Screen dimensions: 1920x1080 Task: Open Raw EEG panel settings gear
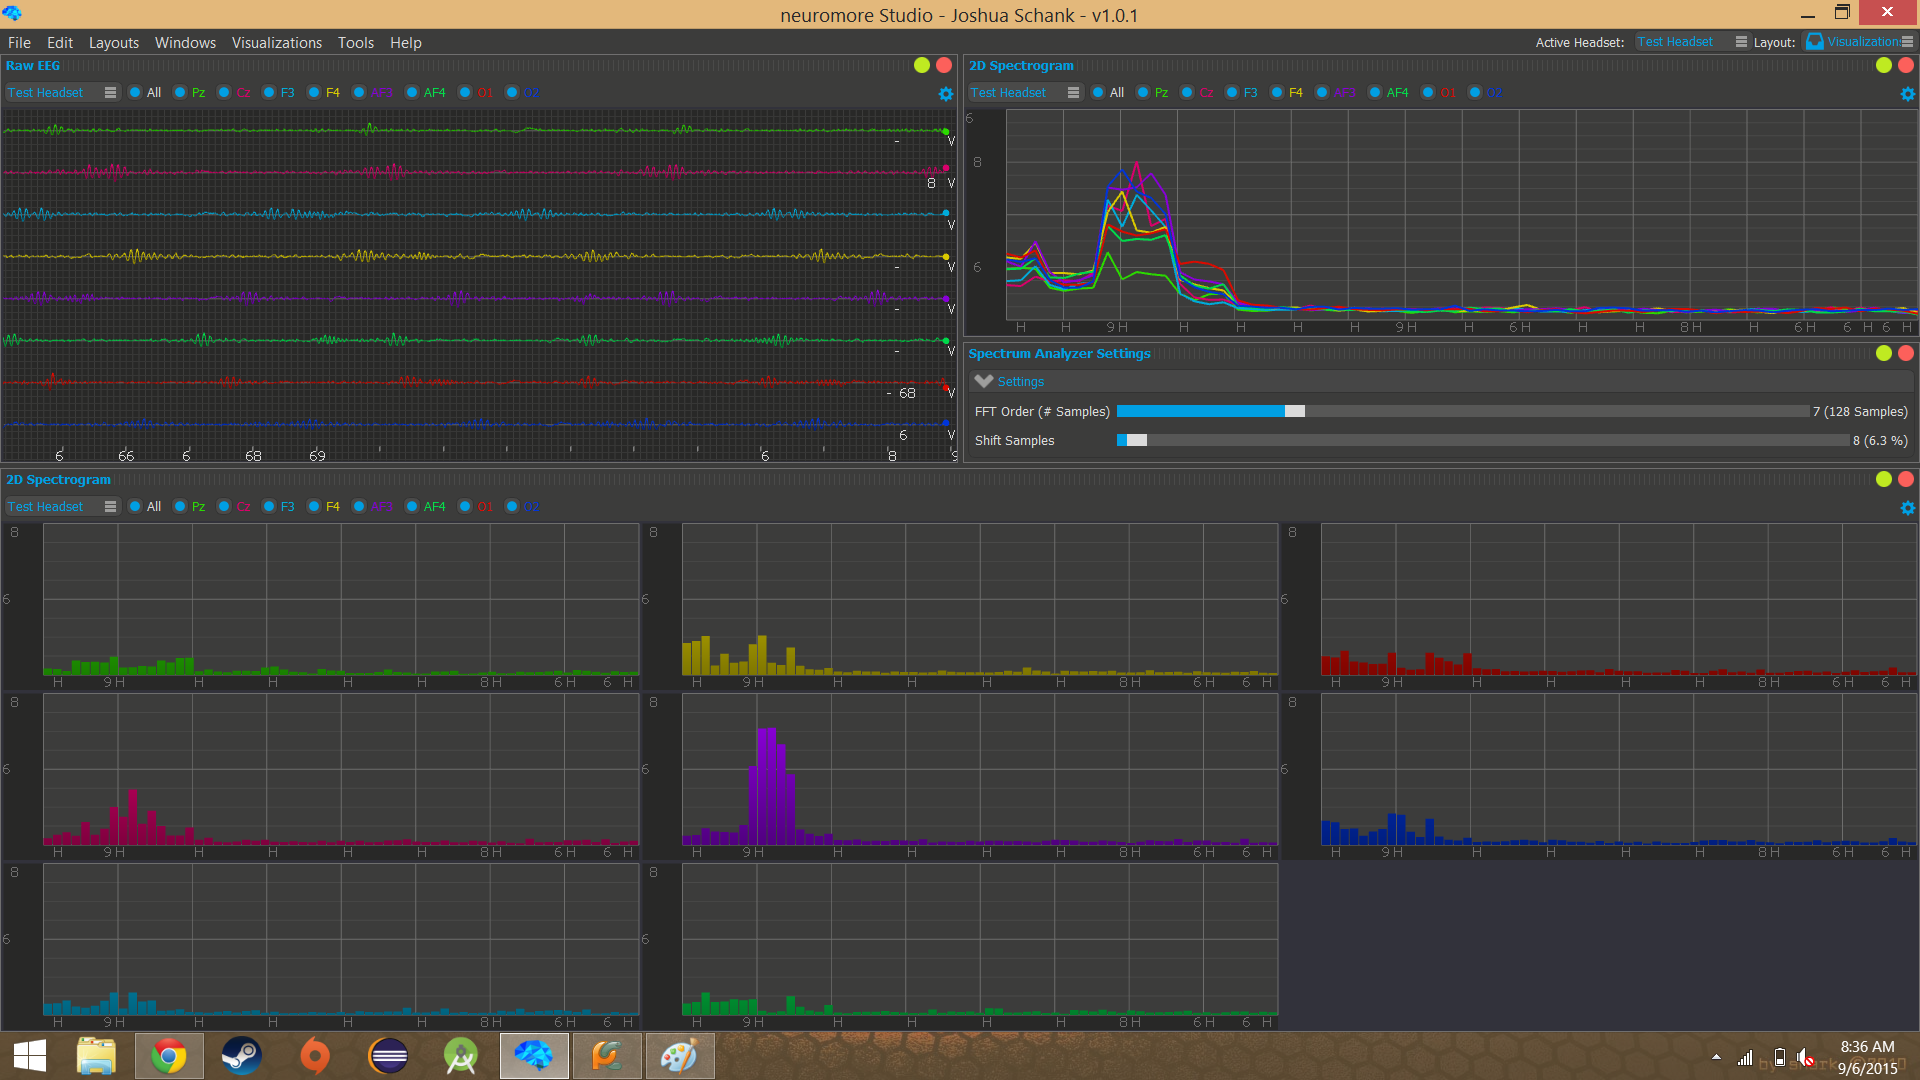point(945,94)
